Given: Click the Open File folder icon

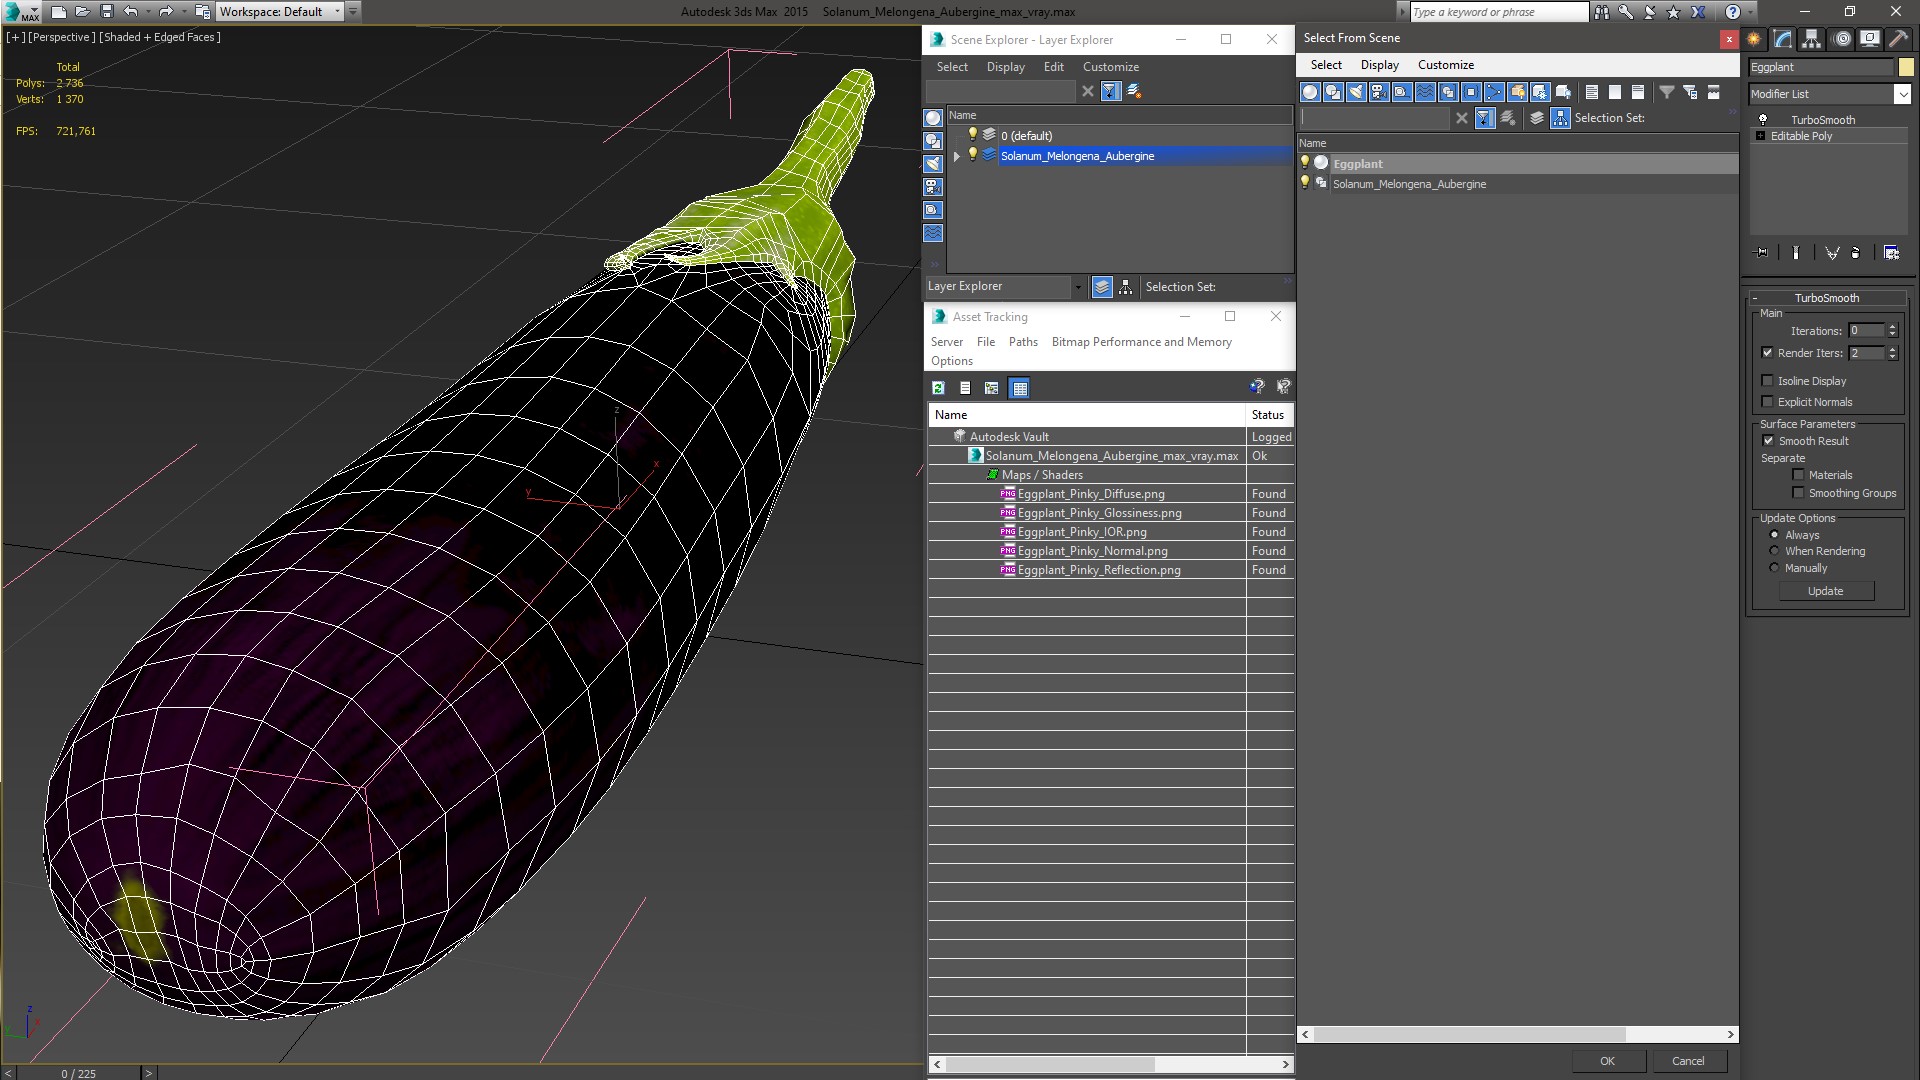Looking at the screenshot, I should (x=83, y=12).
